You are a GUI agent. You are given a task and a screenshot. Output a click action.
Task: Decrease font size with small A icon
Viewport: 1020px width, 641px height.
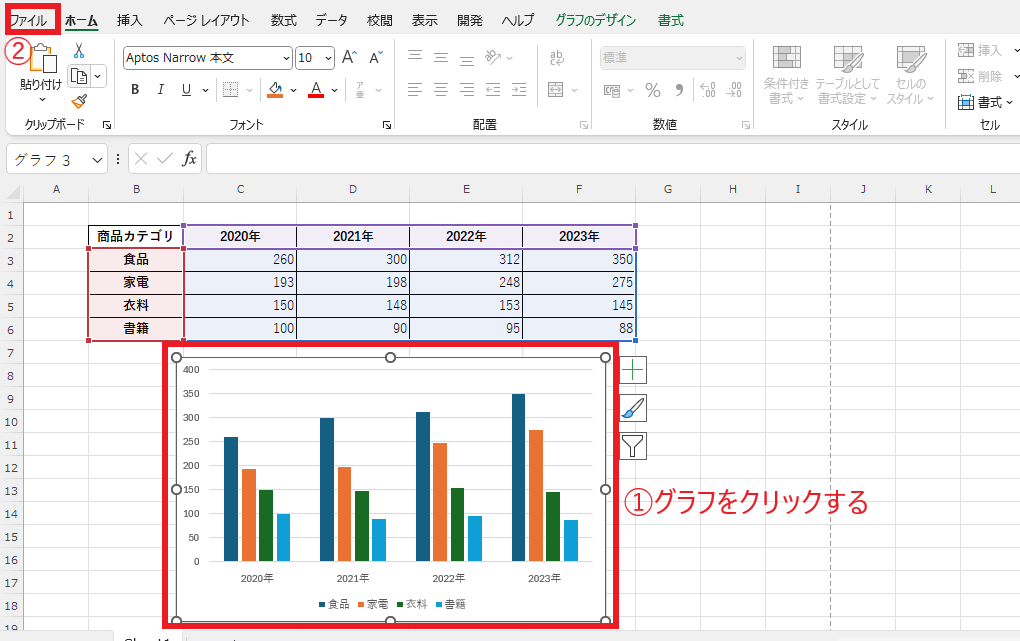point(376,57)
